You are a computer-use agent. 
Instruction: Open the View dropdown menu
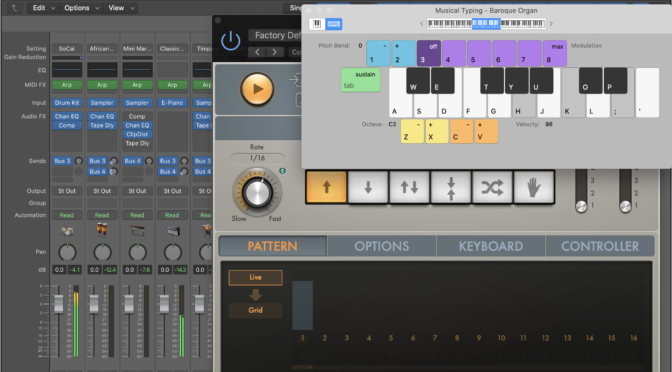[121, 8]
